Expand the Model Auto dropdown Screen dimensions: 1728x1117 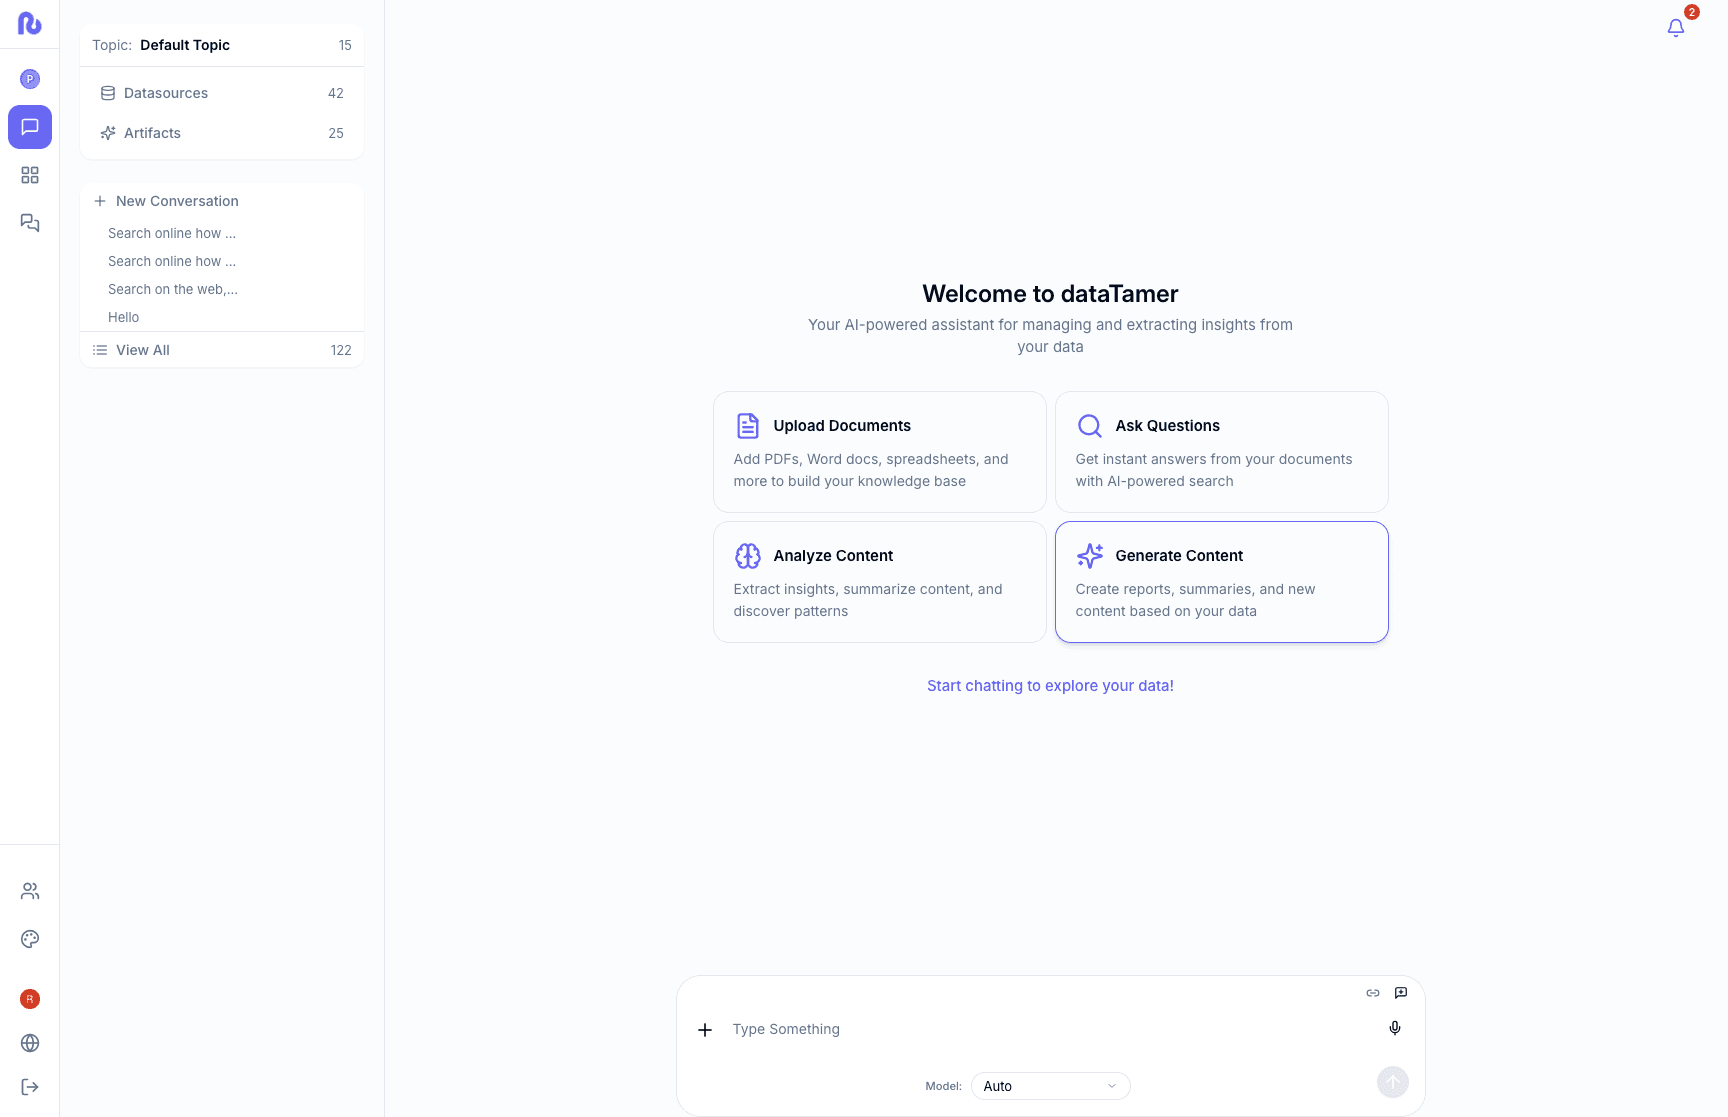1050,1086
